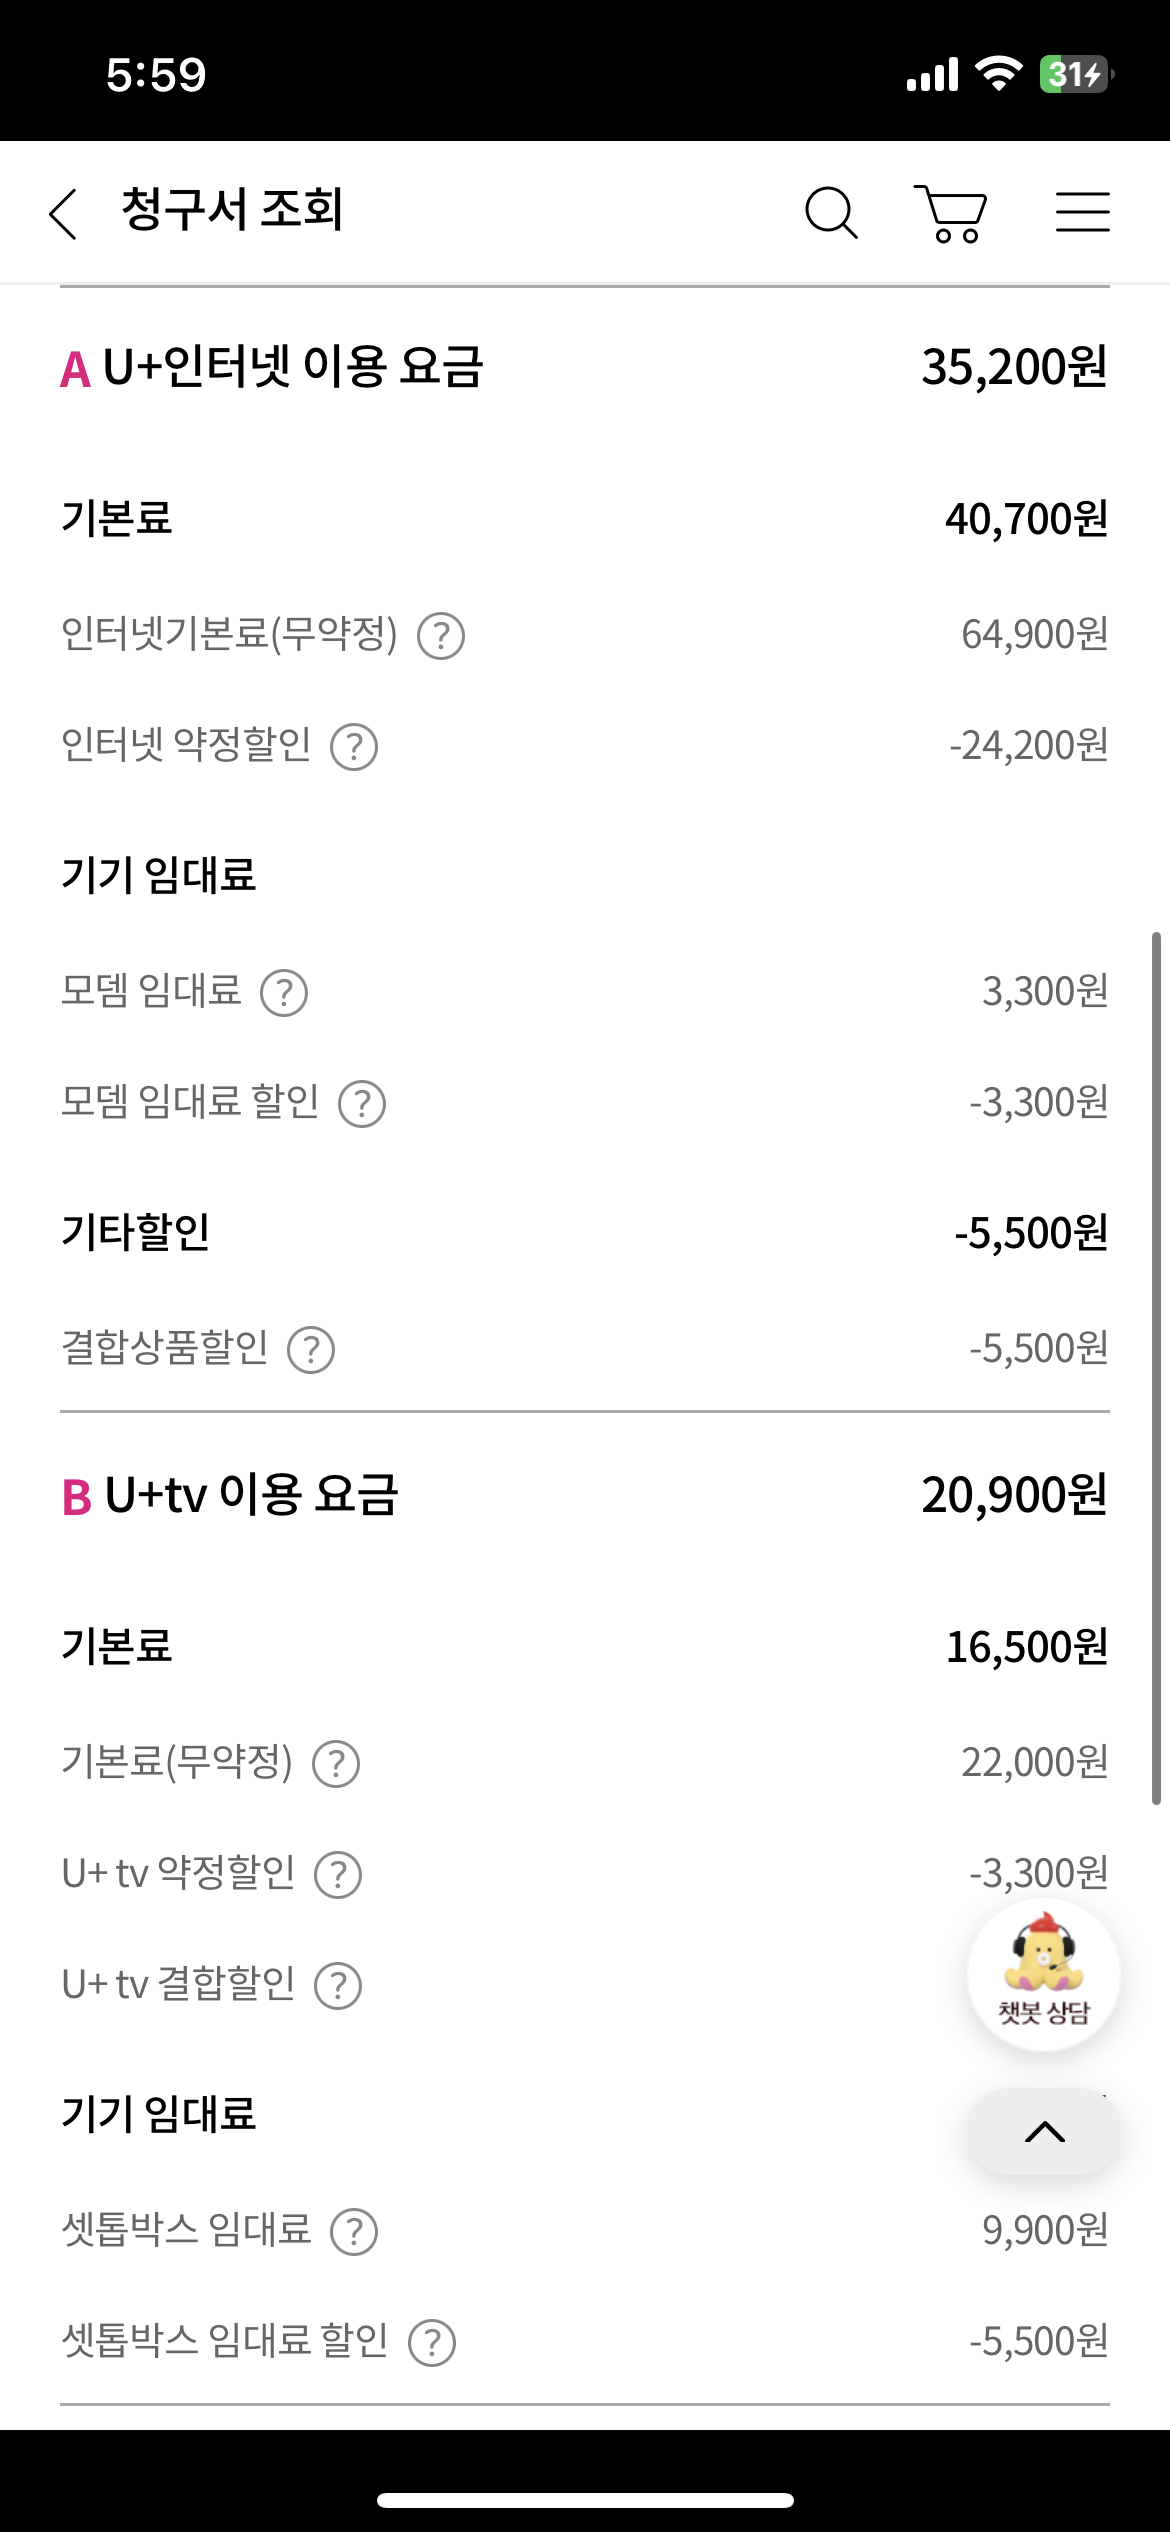The width and height of the screenshot is (1170, 2532).
Task: Show info for U+ tv 결합할인
Action: click(x=338, y=1986)
